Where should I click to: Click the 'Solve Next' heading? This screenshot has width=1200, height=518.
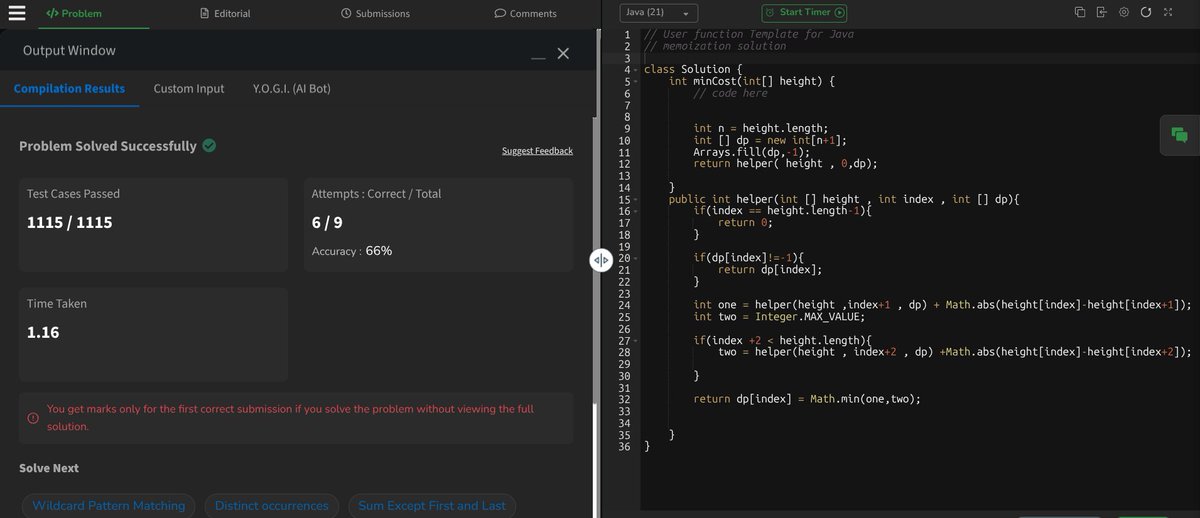(49, 468)
